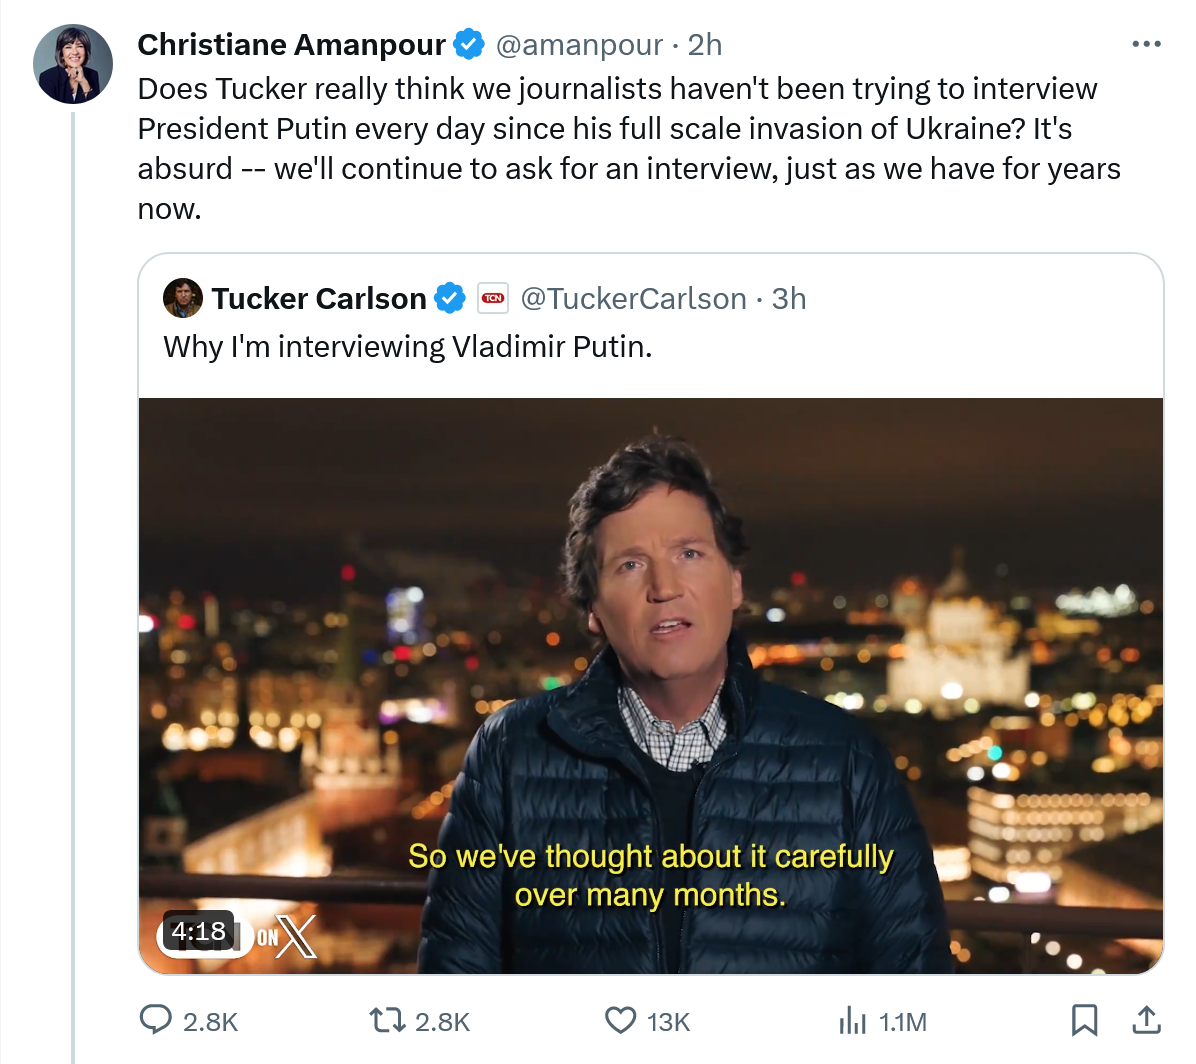The image size is (1196, 1064).
Task: Click the @TuckerCarlson handle
Action: click(633, 298)
